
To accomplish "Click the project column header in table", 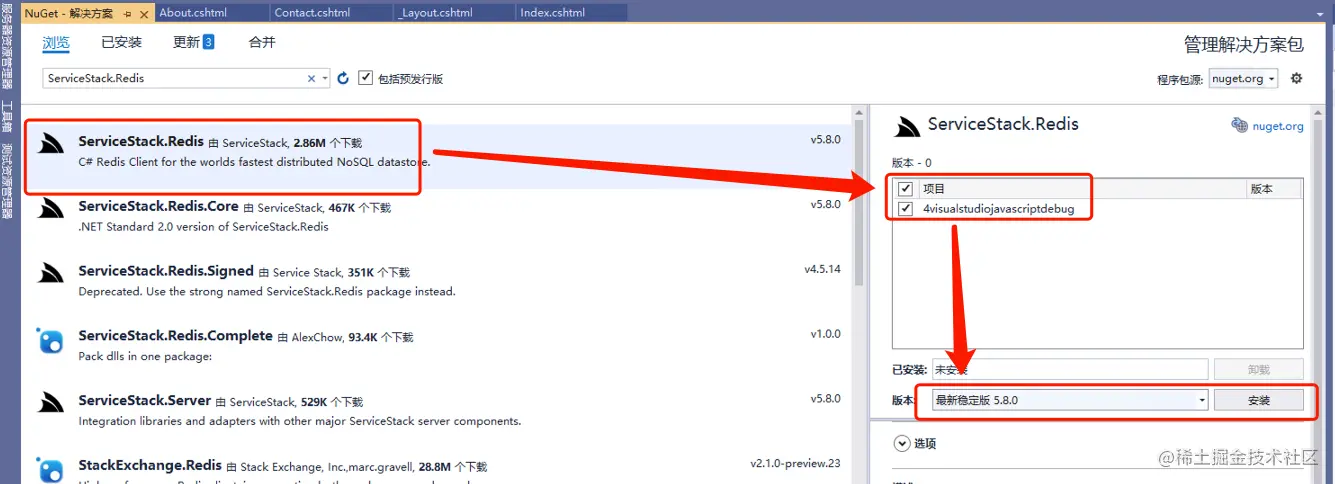I will pyautogui.click(x=1082, y=189).
